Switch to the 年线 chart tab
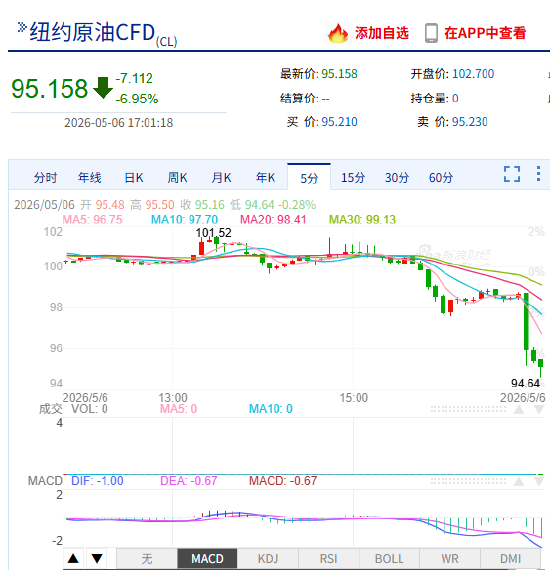 tap(89, 178)
